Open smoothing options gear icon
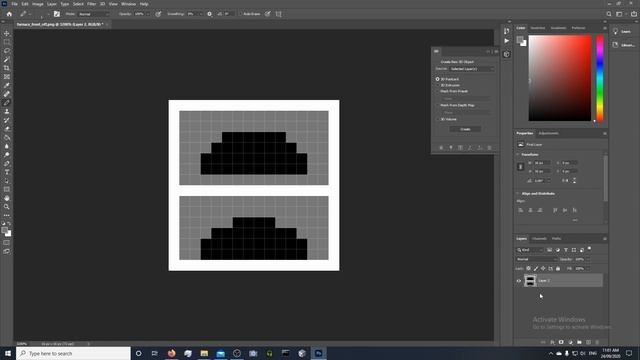 tap(209, 14)
